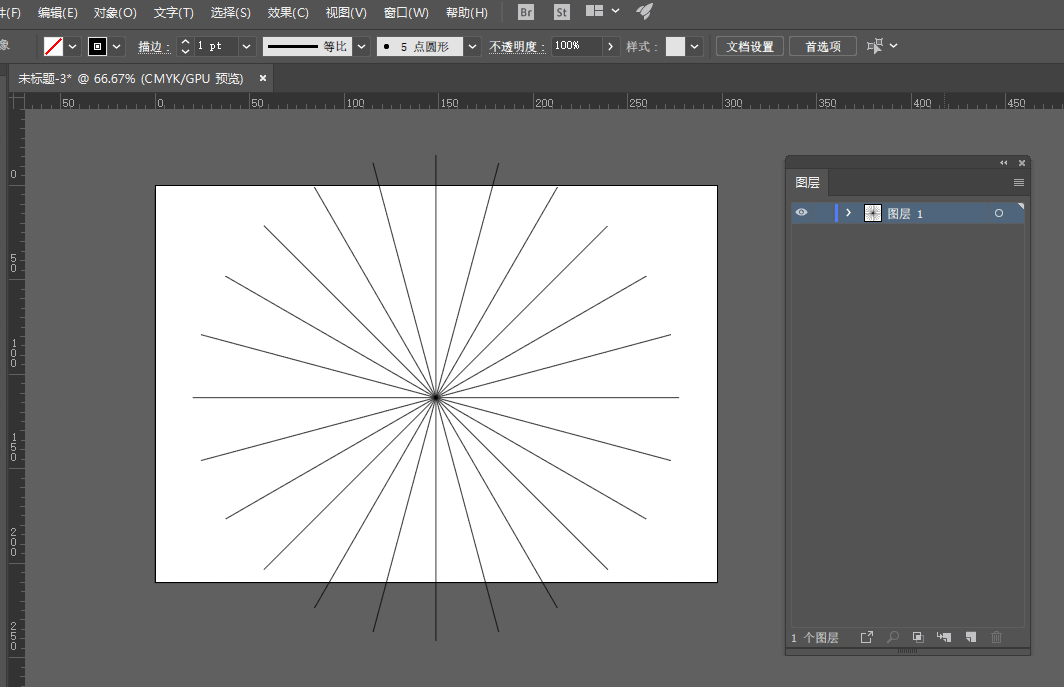Expand 图层 1 to show its sublayers

(x=848, y=212)
